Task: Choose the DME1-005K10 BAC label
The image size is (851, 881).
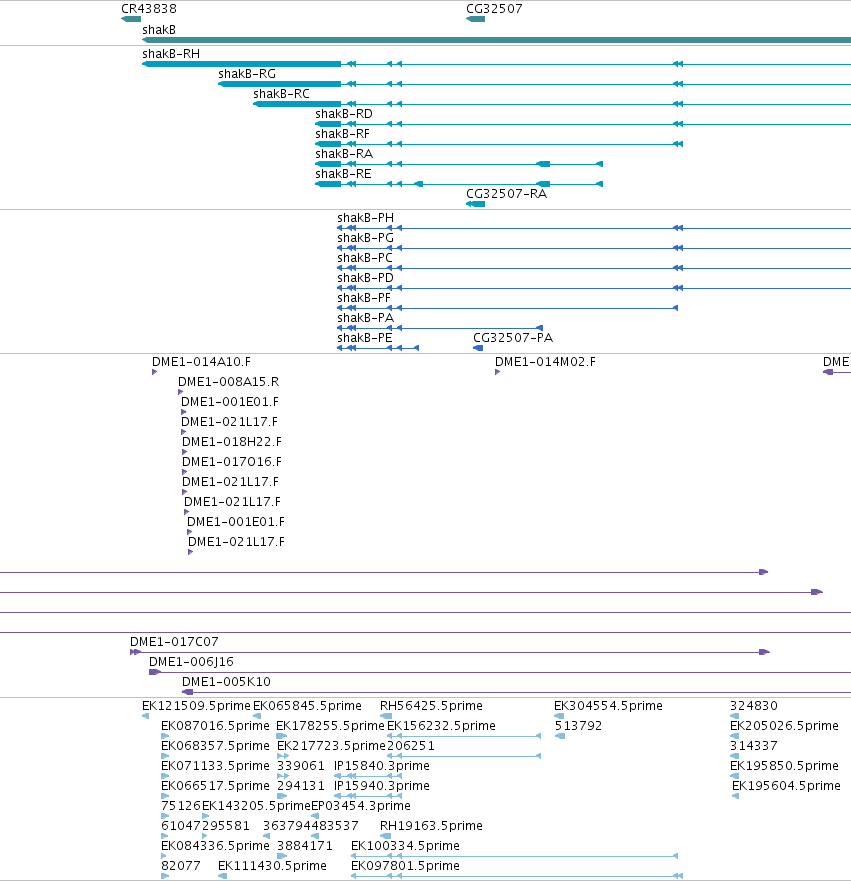Action: [x=226, y=682]
